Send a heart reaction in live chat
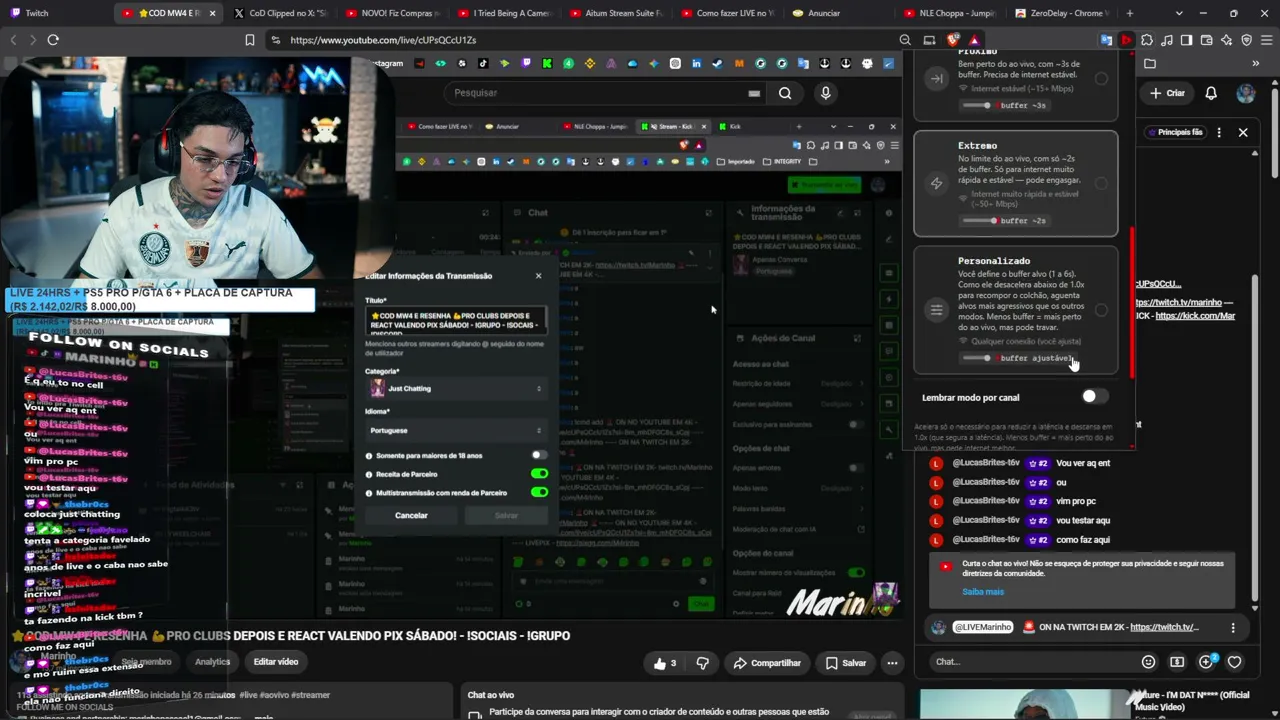Screen dimensions: 1280x720 [1235, 662]
